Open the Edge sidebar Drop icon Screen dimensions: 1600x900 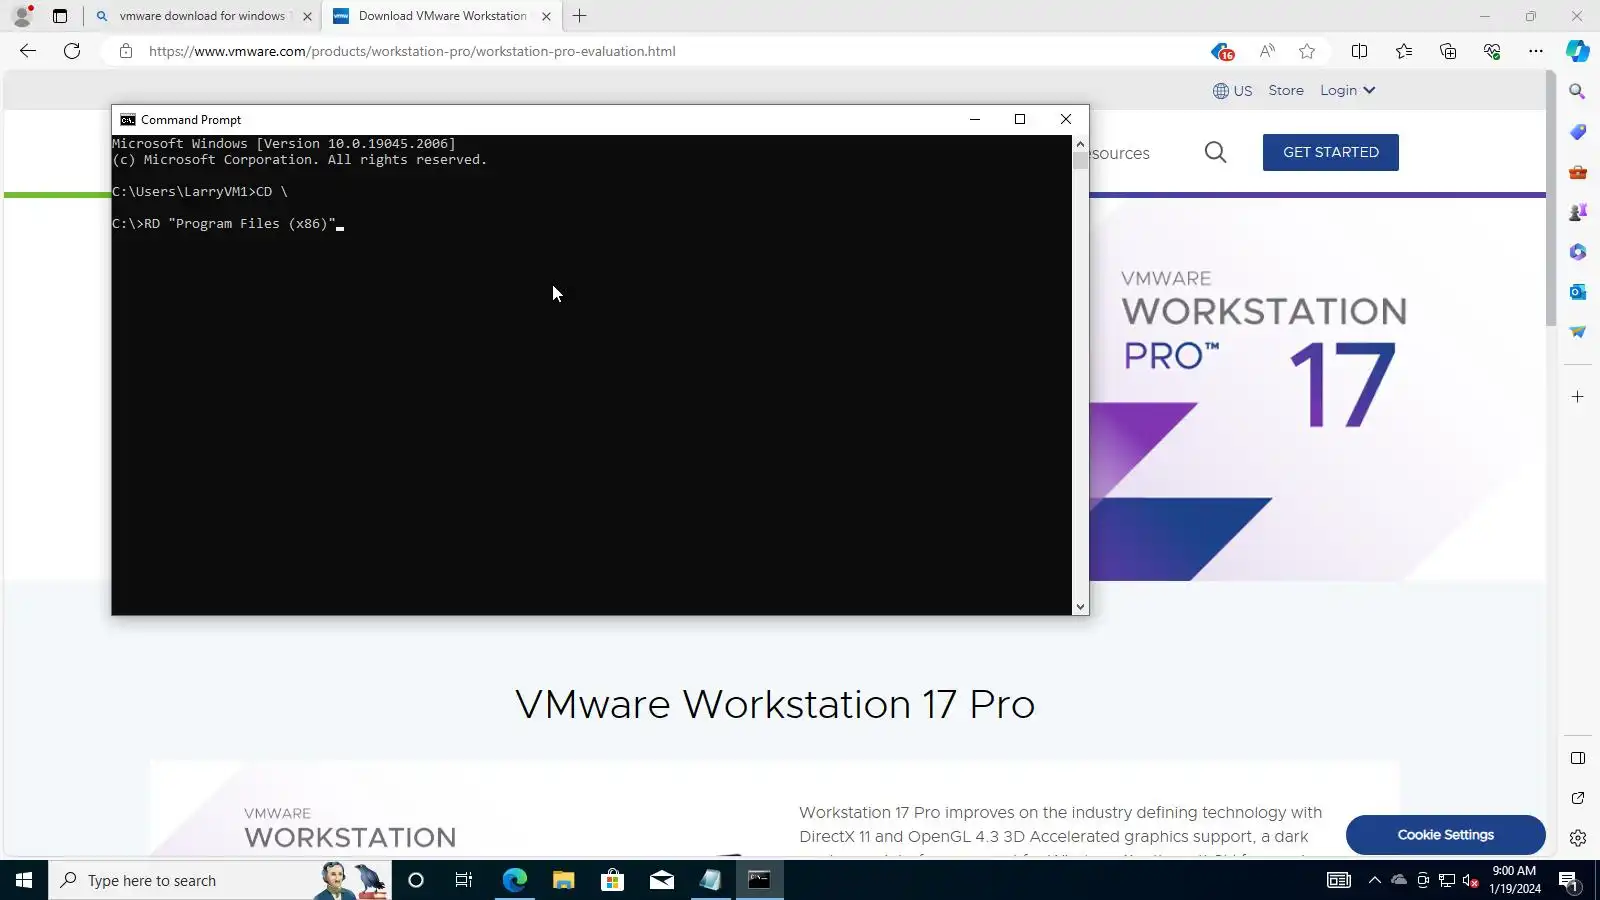coord(1578,332)
